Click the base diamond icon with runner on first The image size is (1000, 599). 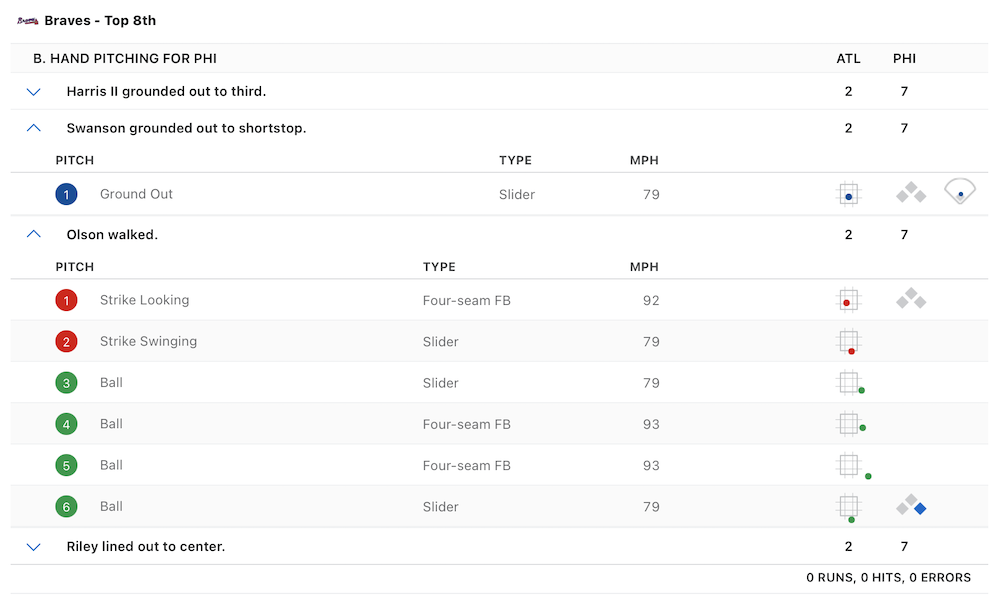point(911,506)
